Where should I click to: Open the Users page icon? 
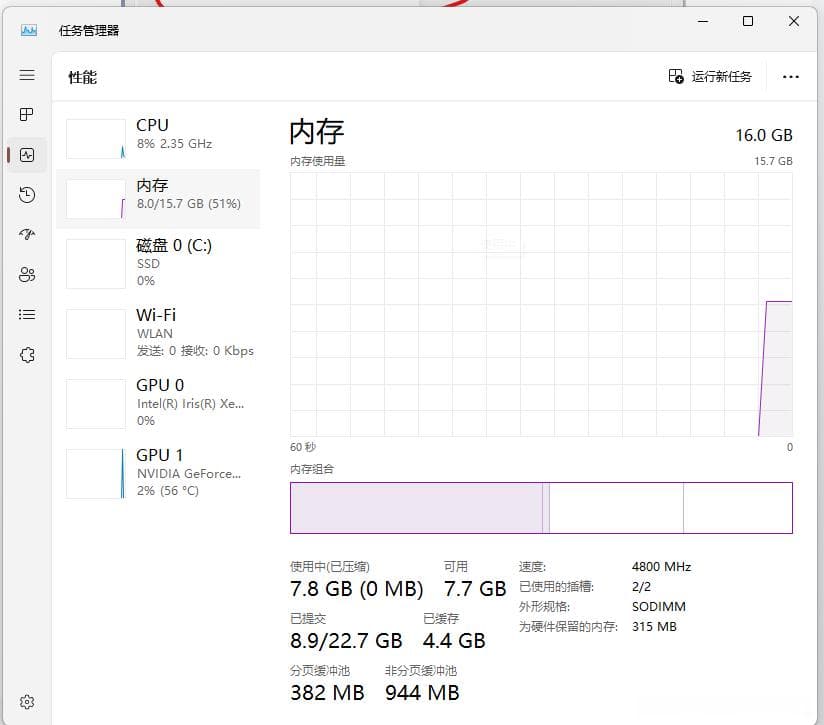[x=27, y=274]
